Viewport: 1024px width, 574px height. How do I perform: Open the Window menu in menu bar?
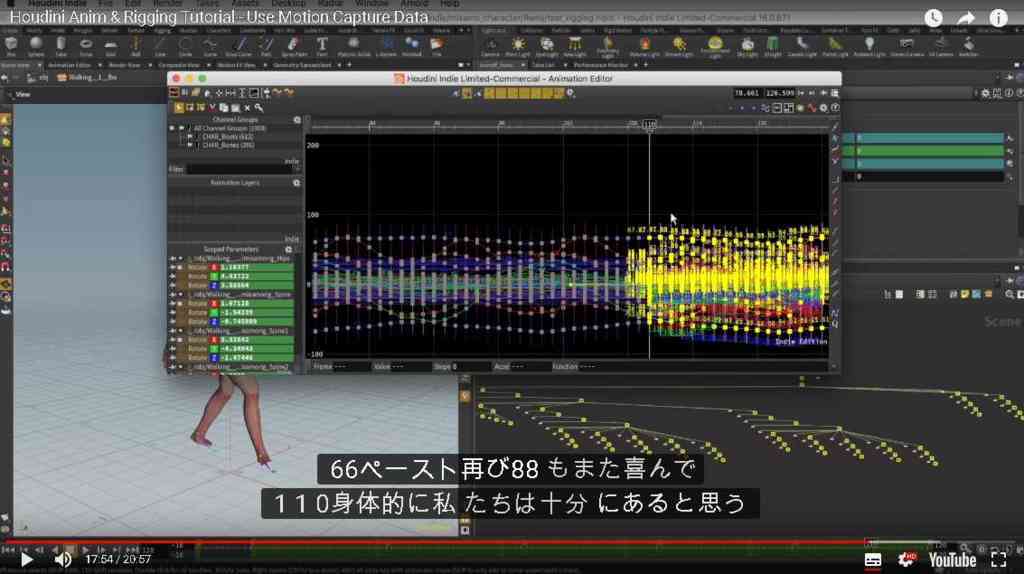click(372, 4)
